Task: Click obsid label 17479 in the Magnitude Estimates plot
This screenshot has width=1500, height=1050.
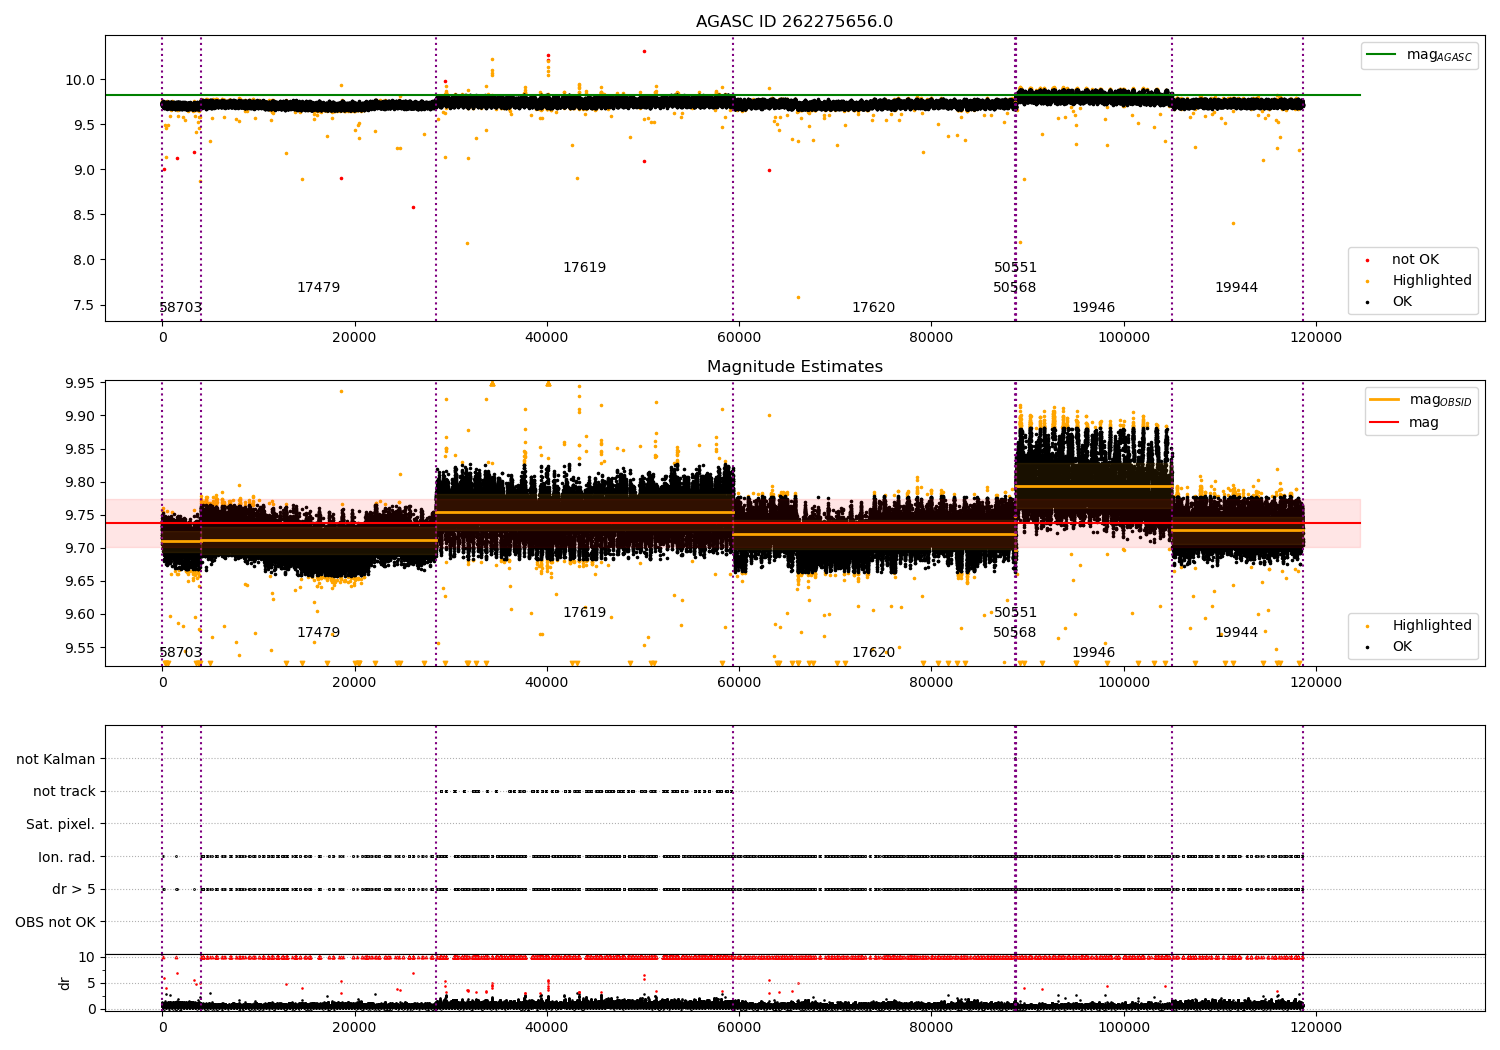Action: (x=318, y=633)
